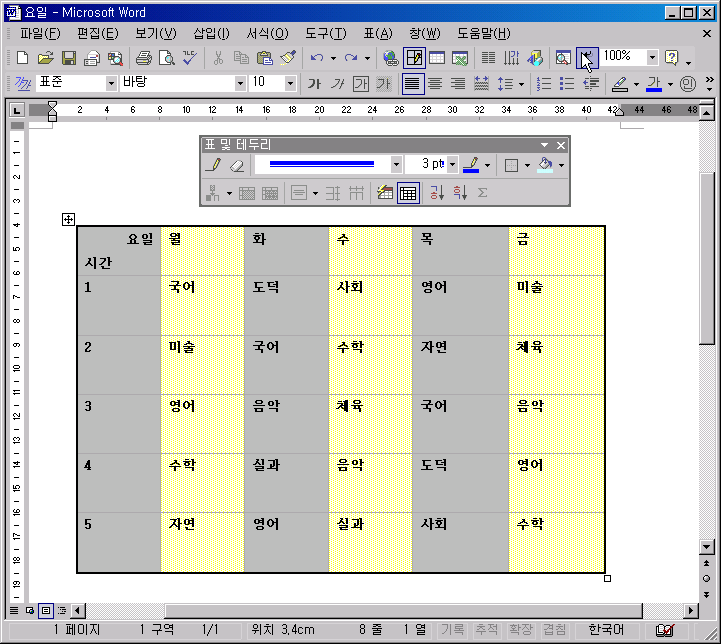Sort table descending

click(459, 193)
